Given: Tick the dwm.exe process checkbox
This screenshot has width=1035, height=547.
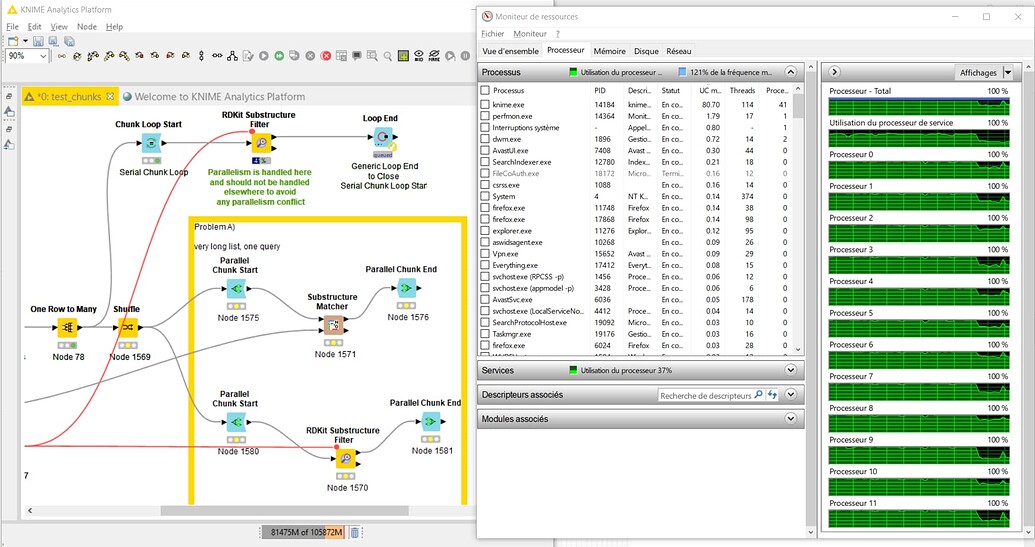Looking at the screenshot, I should coord(485,139).
